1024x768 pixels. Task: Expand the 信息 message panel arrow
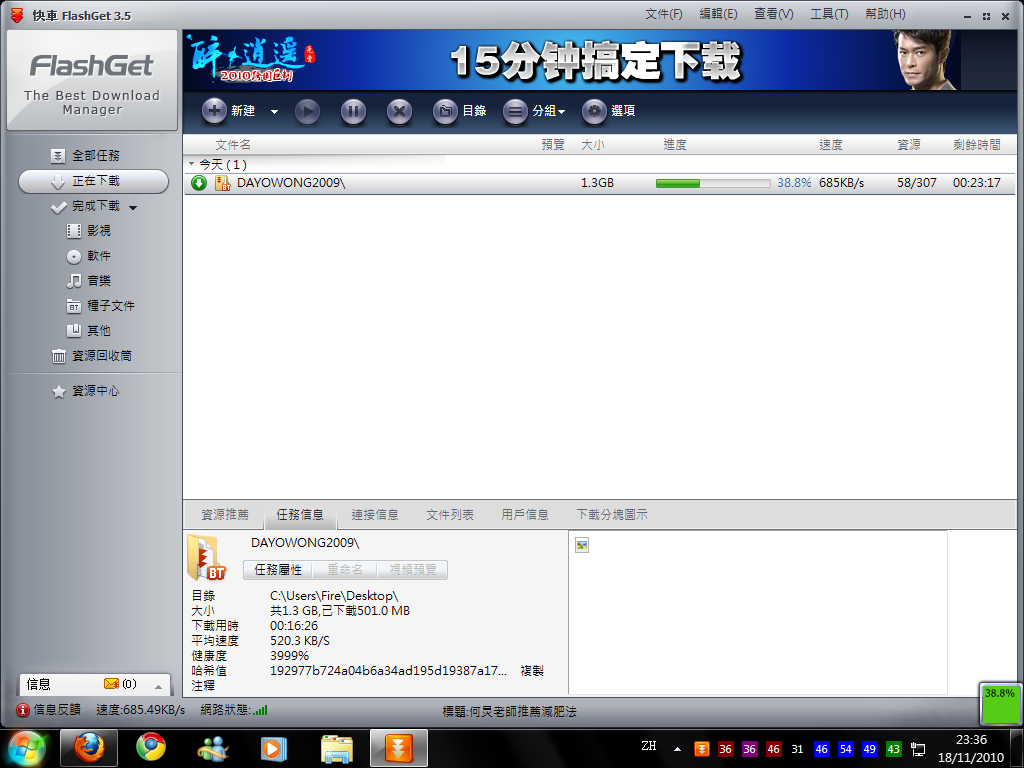[x=158, y=686]
